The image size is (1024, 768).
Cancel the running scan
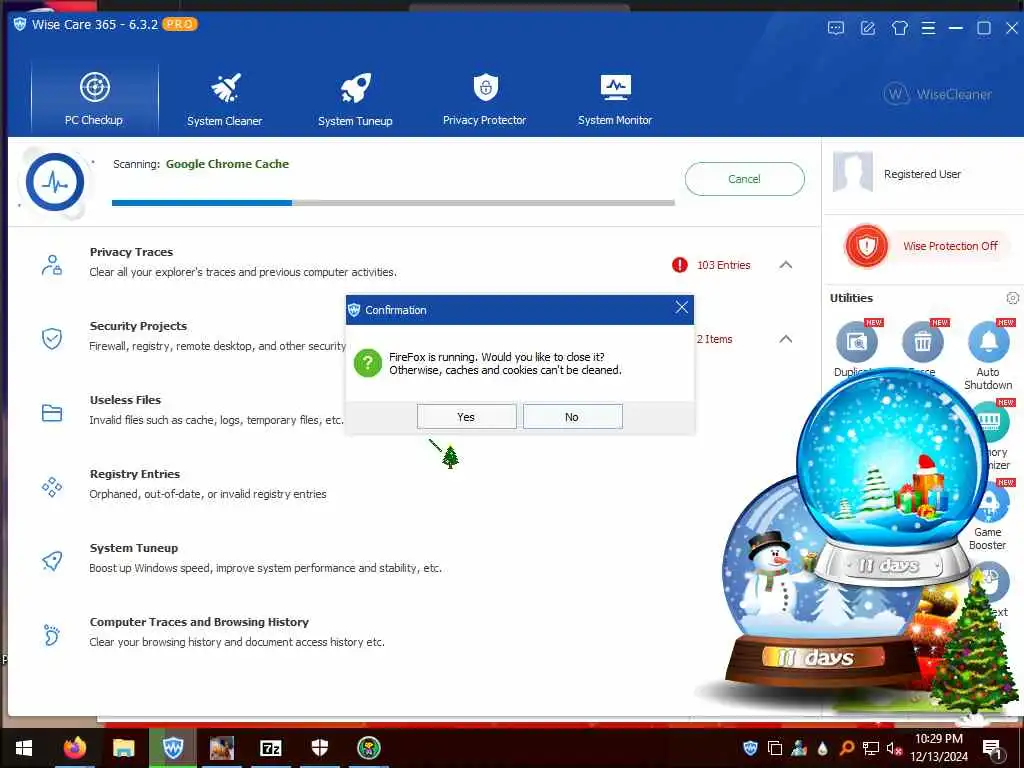(744, 179)
